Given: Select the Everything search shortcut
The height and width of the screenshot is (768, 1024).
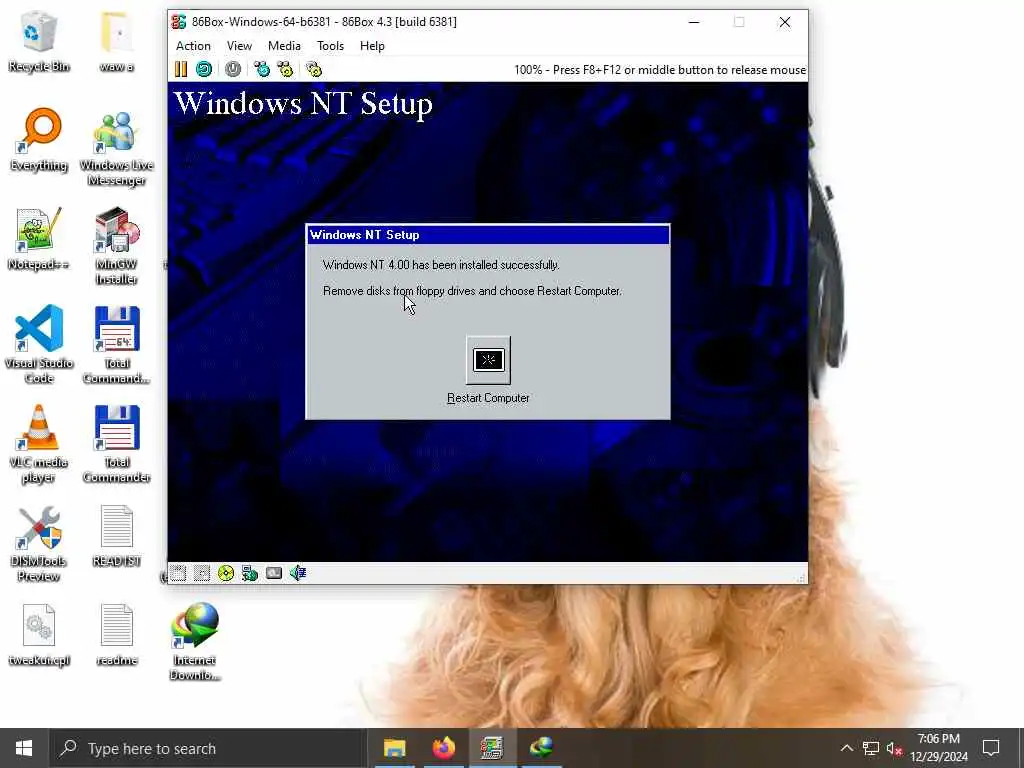Looking at the screenshot, I should 39,140.
